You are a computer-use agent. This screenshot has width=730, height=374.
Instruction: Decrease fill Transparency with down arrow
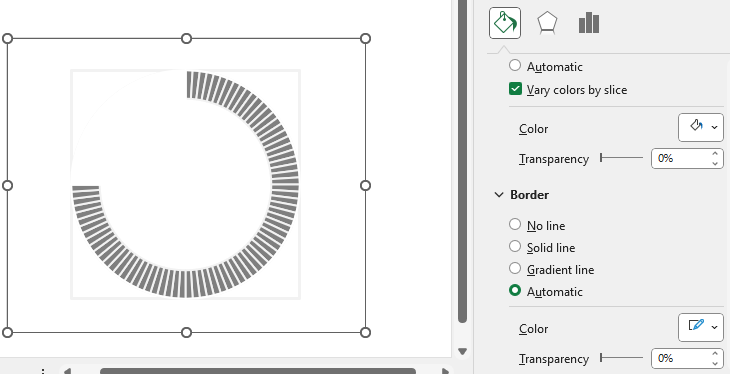coord(715,163)
